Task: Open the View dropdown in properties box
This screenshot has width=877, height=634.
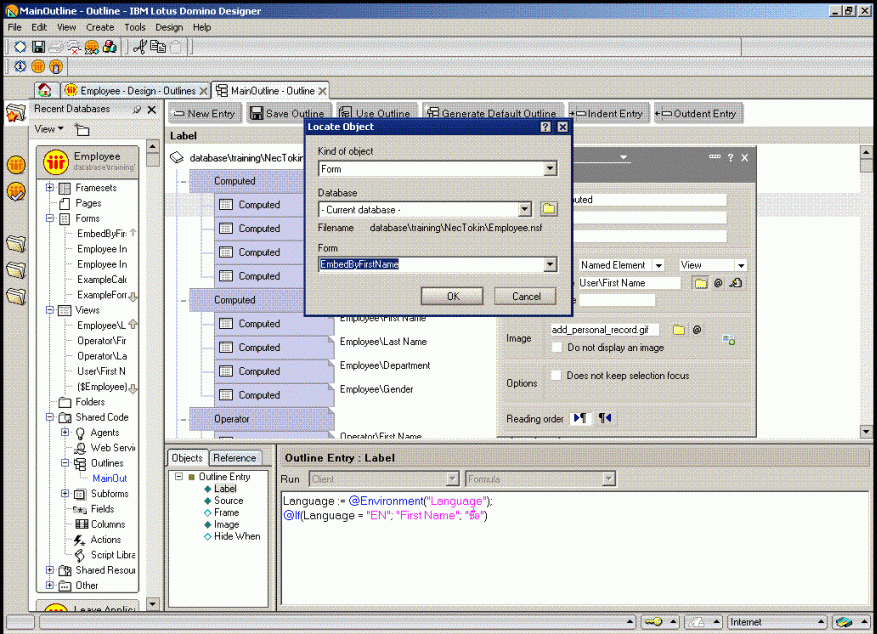Action: (x=741, y=265)
